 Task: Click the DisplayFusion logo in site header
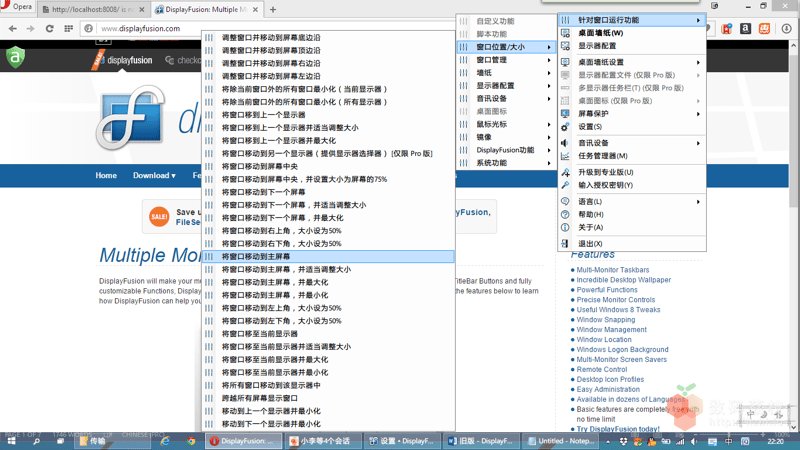point(124,60)
